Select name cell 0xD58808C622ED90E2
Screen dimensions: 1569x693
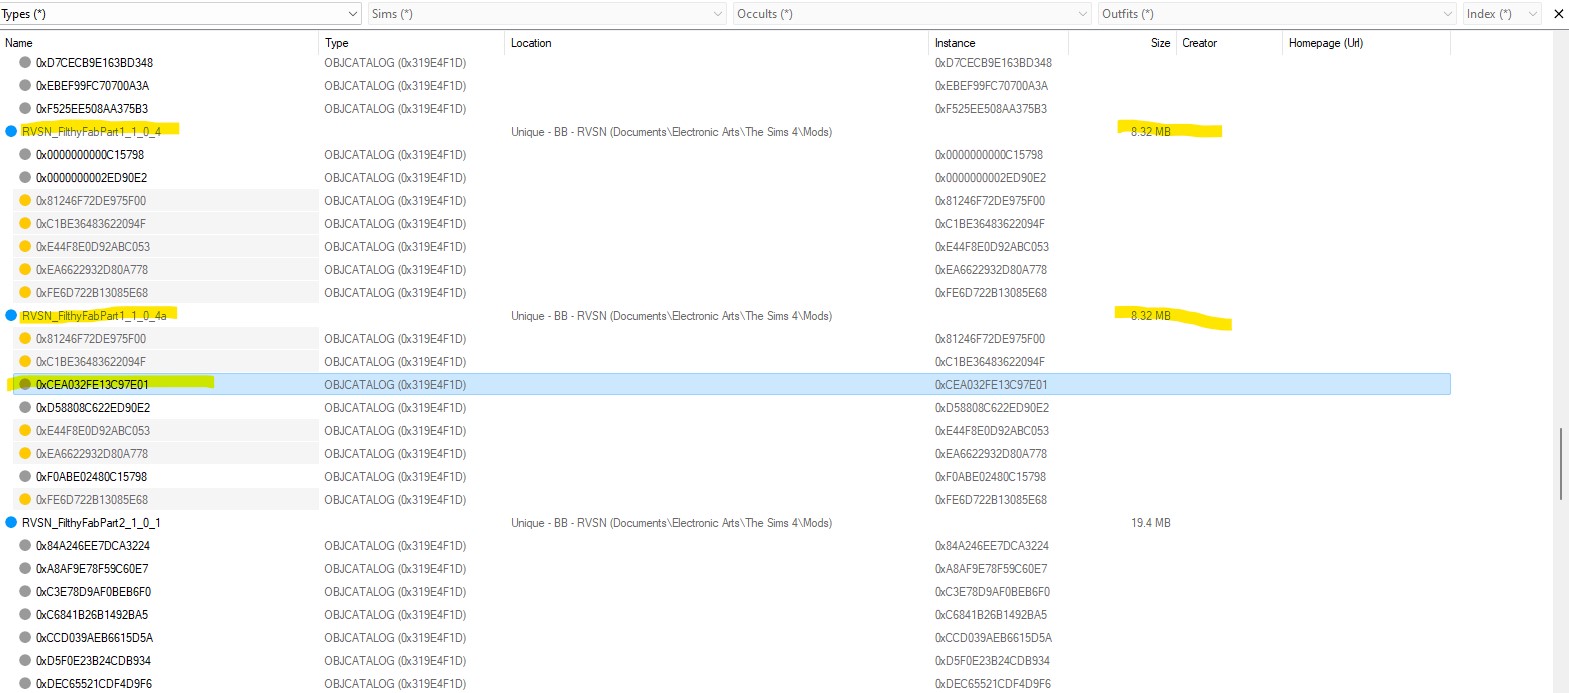point(93,407)
